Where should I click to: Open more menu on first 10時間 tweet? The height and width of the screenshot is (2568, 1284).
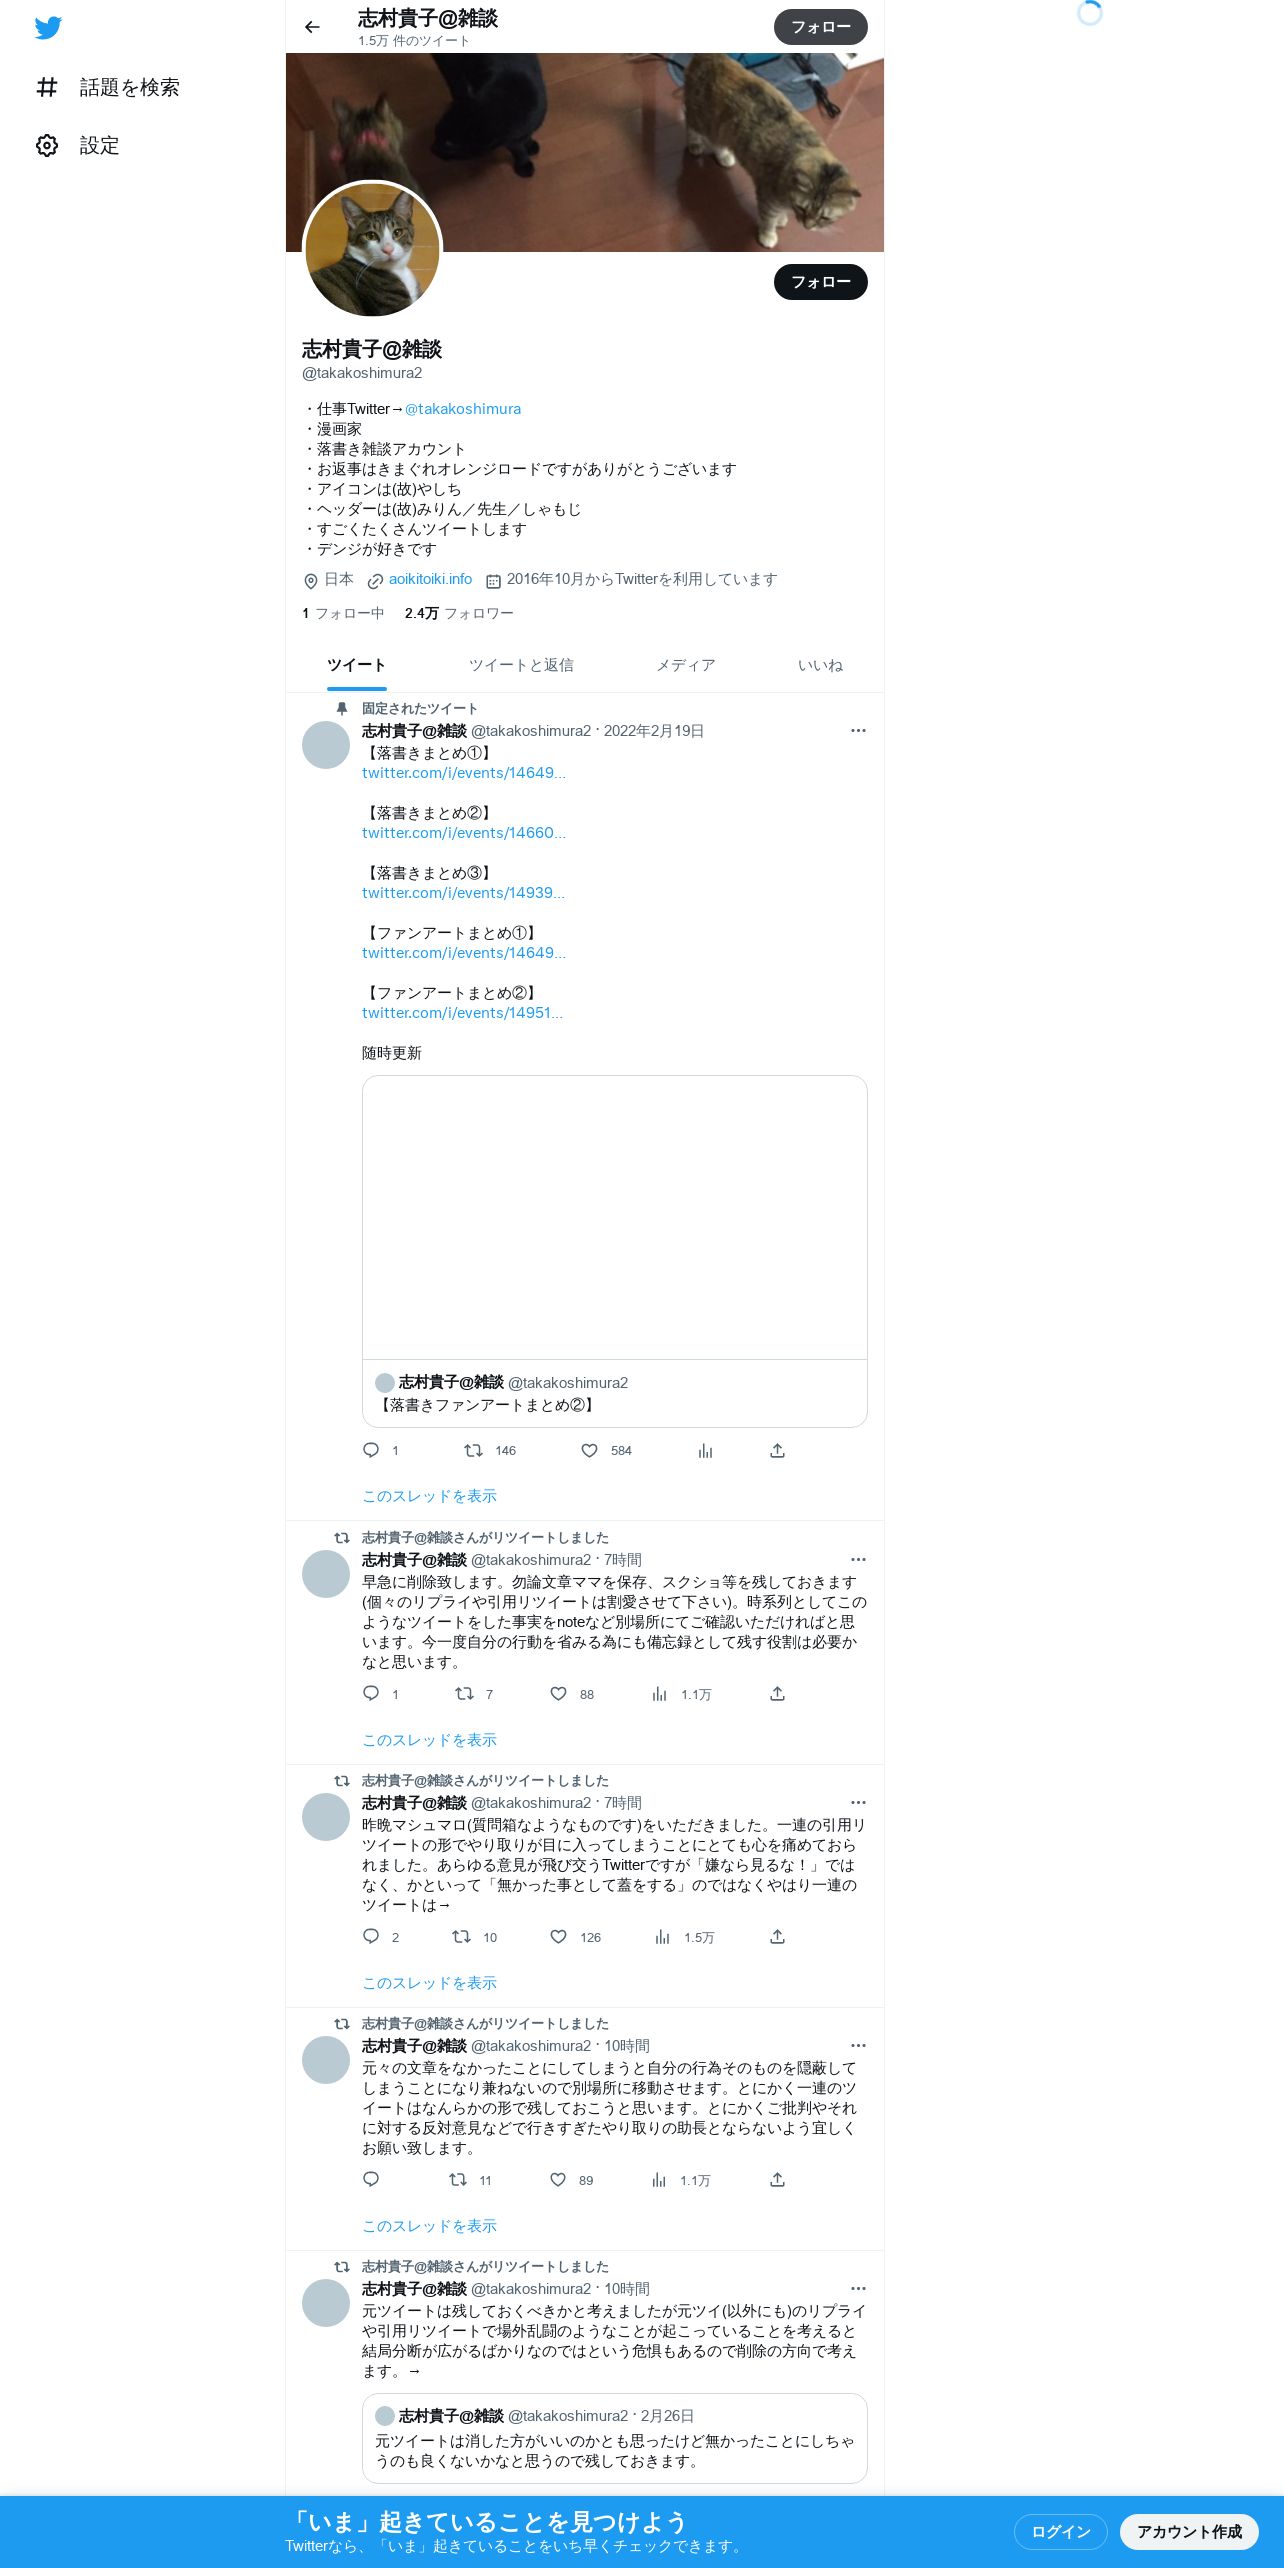[x=858, y=2046]
